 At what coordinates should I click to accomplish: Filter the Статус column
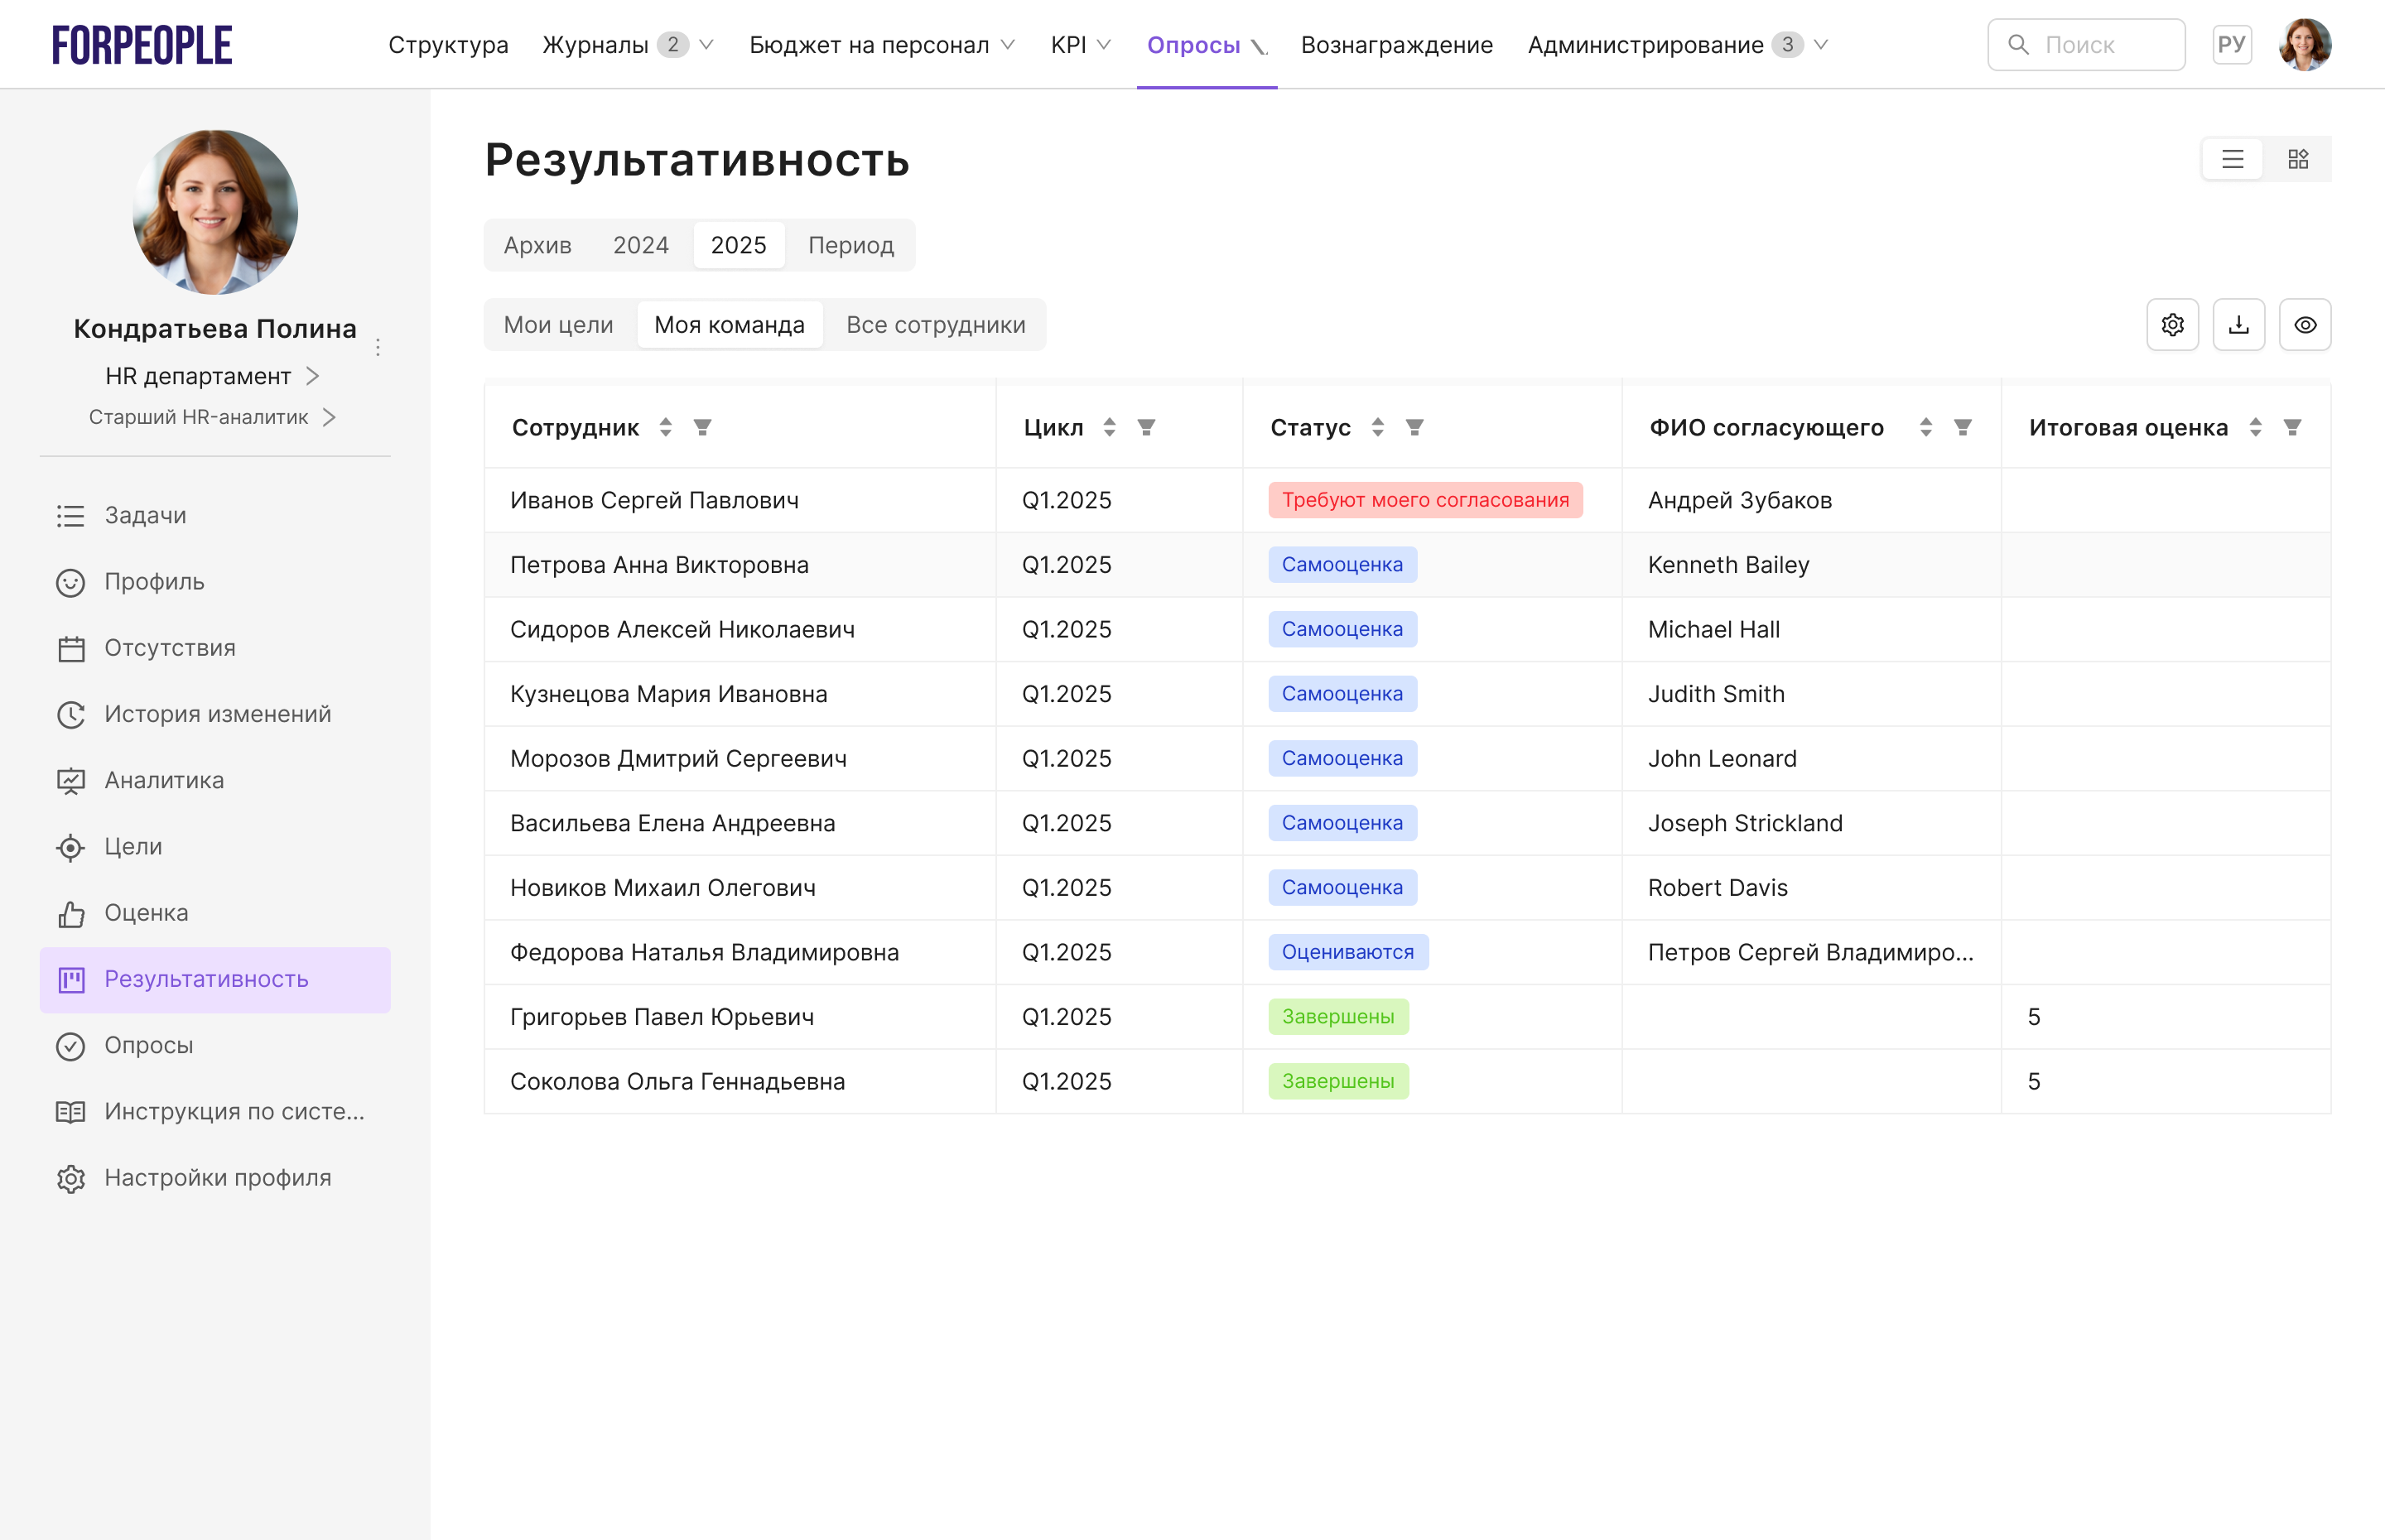coord(1414,428)
